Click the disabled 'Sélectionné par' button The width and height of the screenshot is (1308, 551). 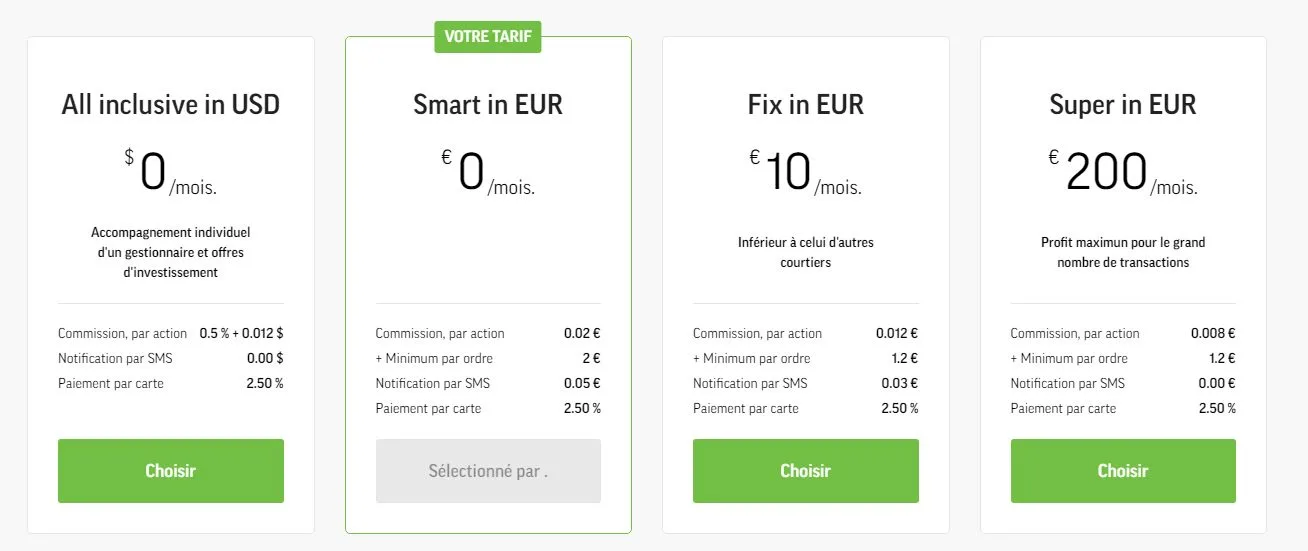pyautogui.click(x=488, y=471)
